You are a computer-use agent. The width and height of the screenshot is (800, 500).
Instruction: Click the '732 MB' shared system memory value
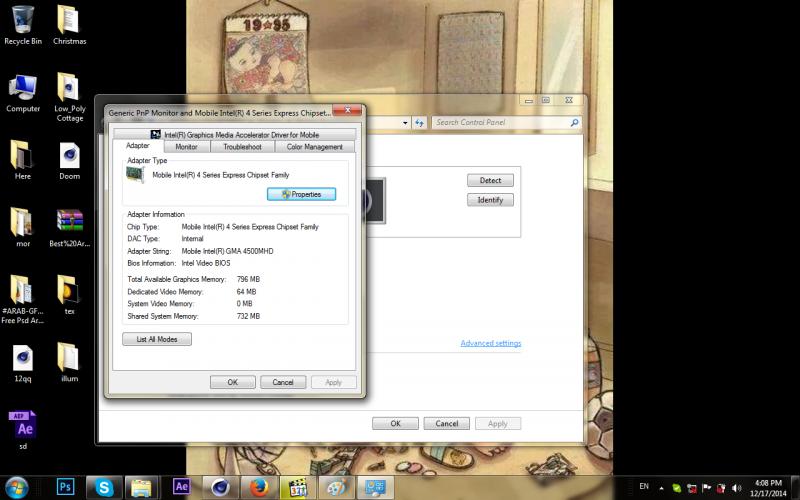tap(248, 316)
